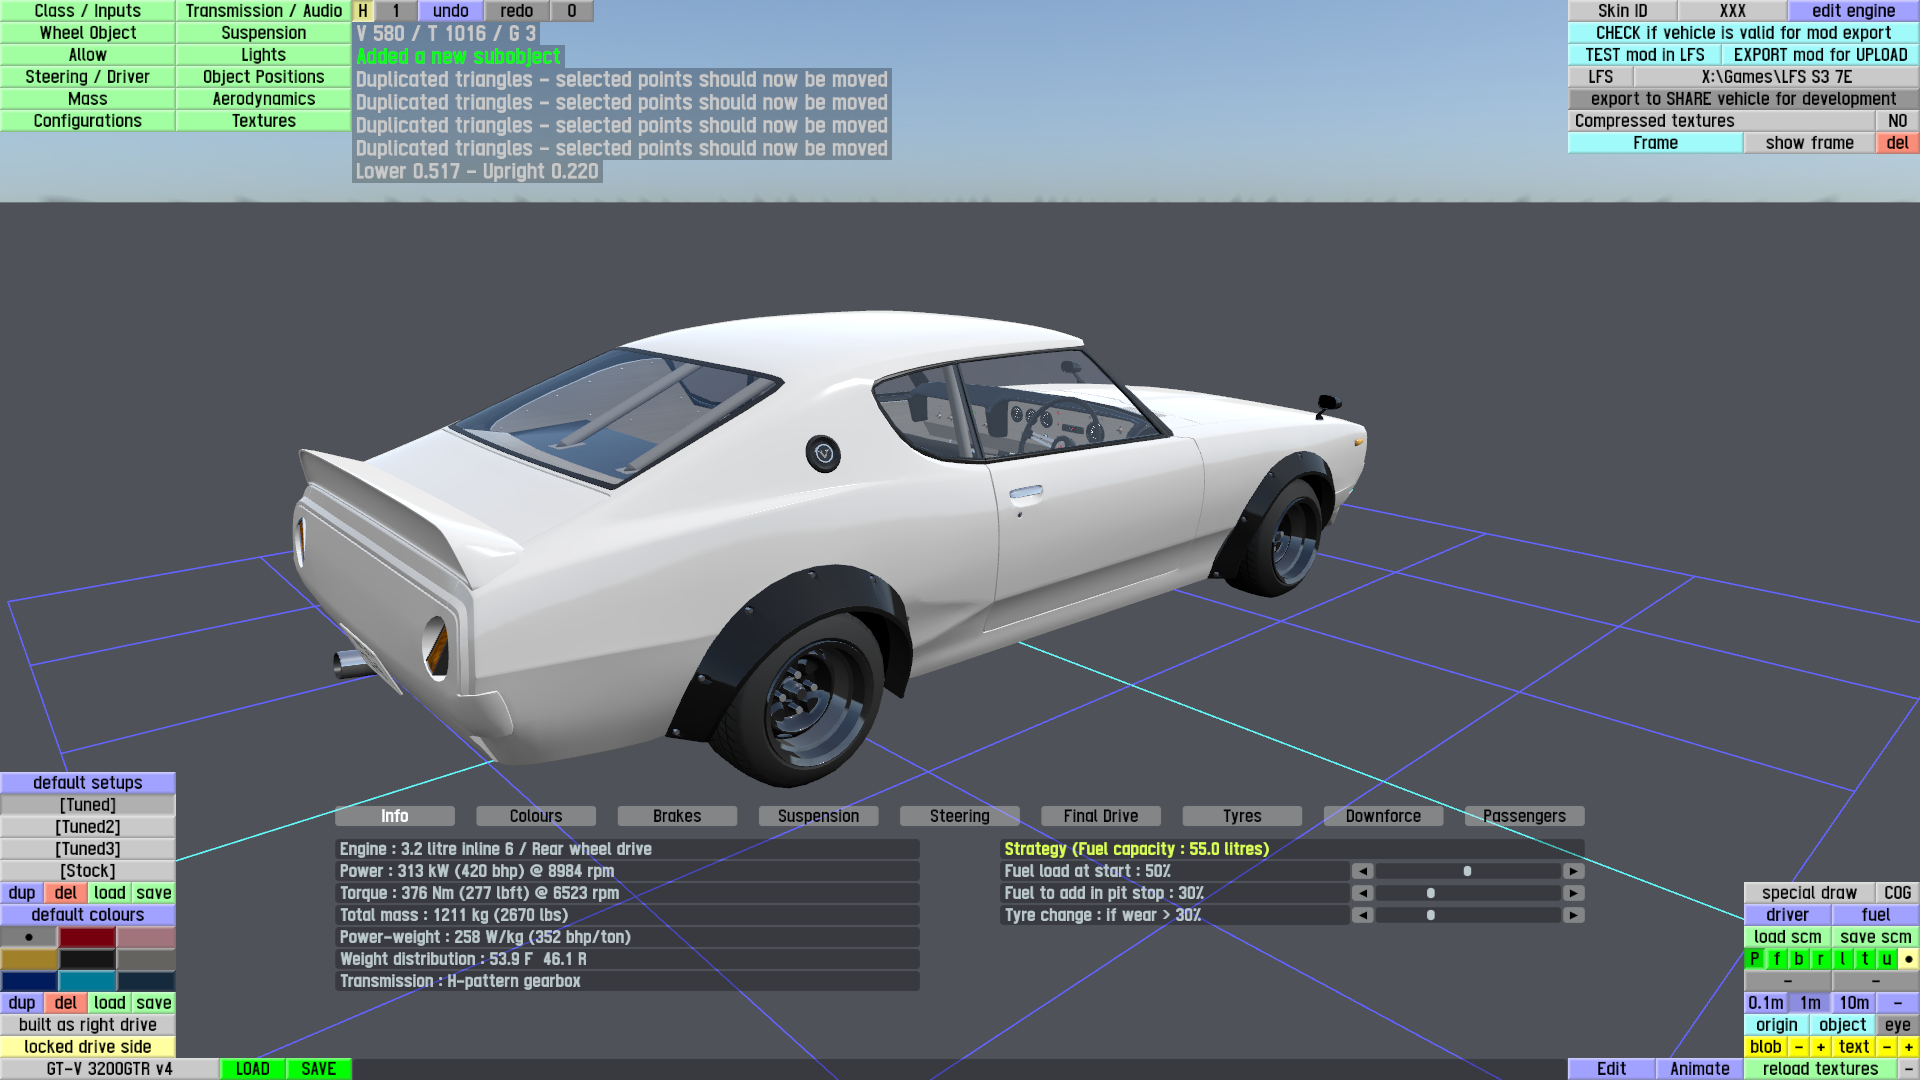Click the blob plus button
1920x1080 pixels.
point(1820,1047)
